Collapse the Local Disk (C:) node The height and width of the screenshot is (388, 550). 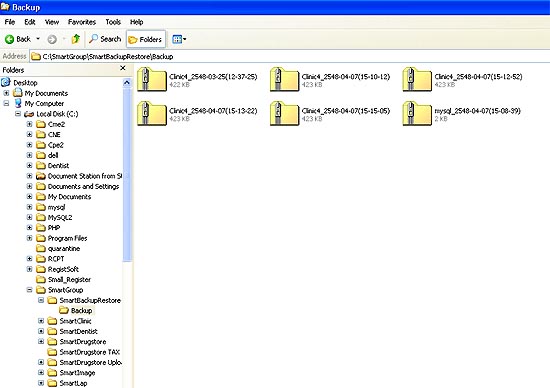click(x=18, y=114)
